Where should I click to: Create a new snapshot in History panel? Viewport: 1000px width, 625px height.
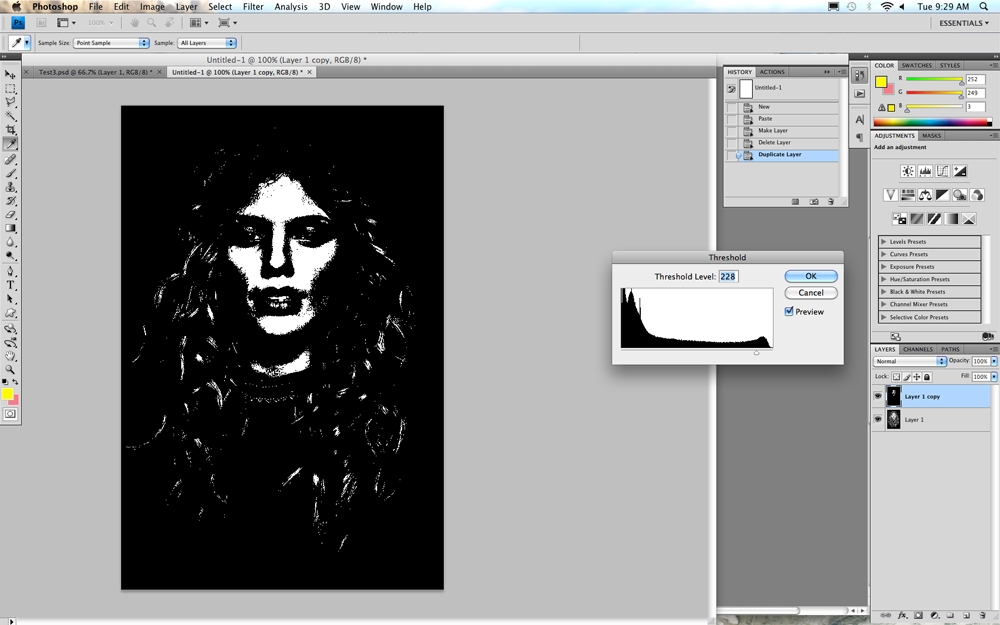pyautogui.click(x=814, y=202)
